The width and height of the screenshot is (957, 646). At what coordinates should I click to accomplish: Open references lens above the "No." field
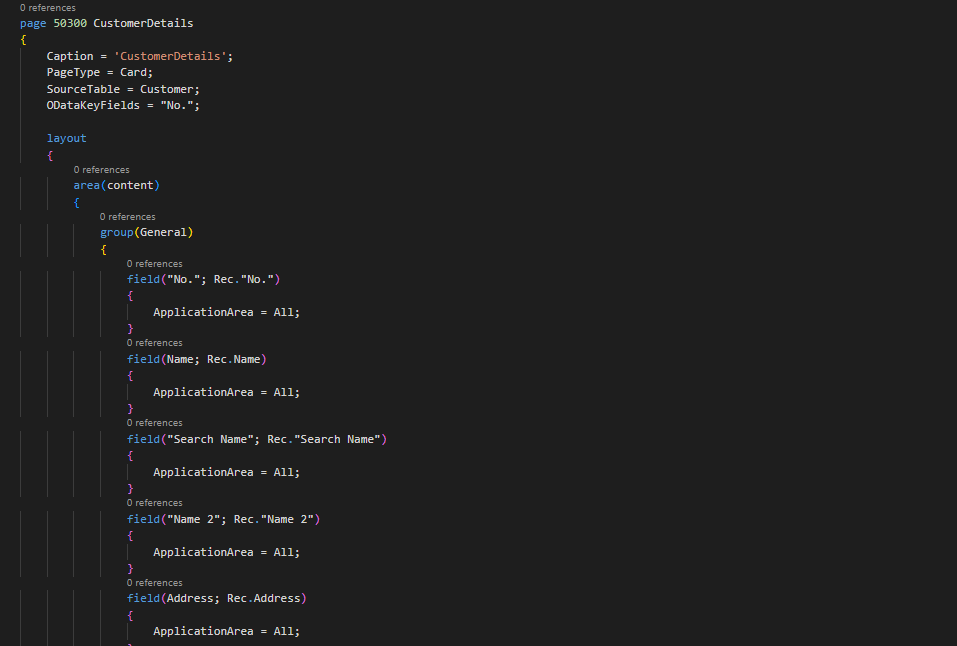(154, 264)
